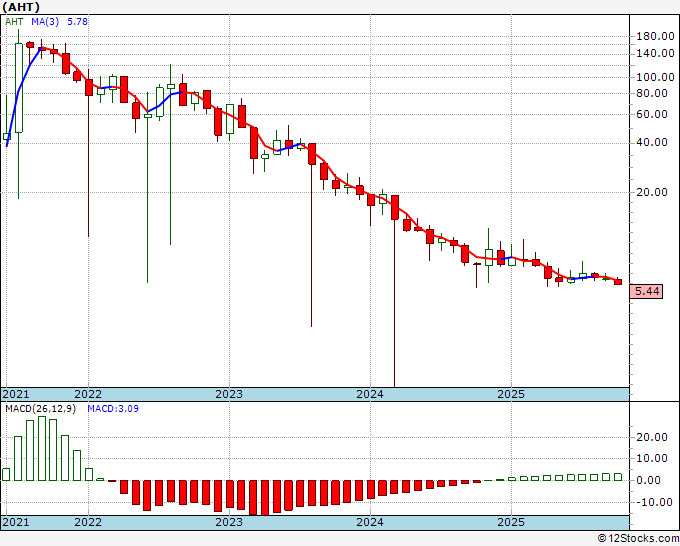Click the AHT ticker legend label
The height and width of the screenshot is (546, 680).
[14, 21]
